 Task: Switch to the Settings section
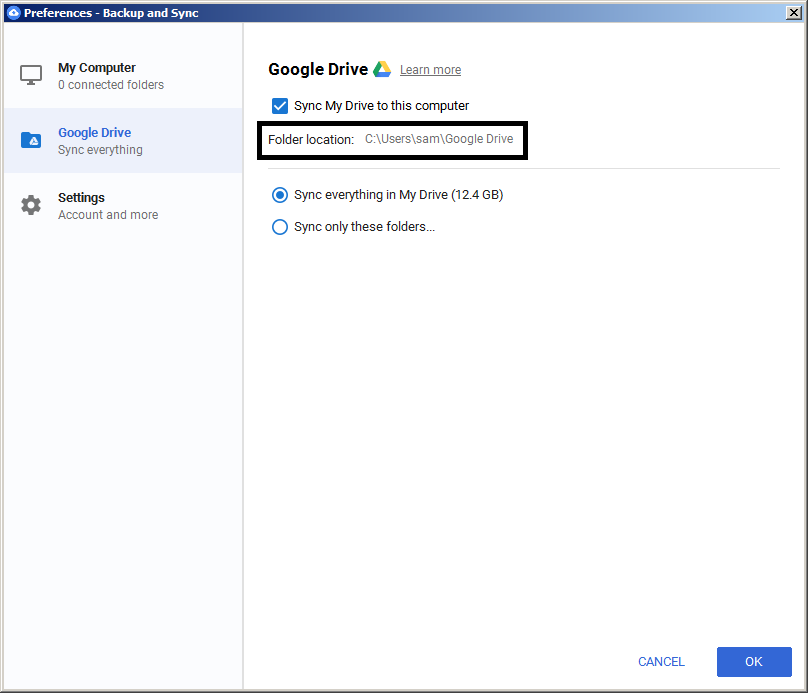click(x=81, y=197)
